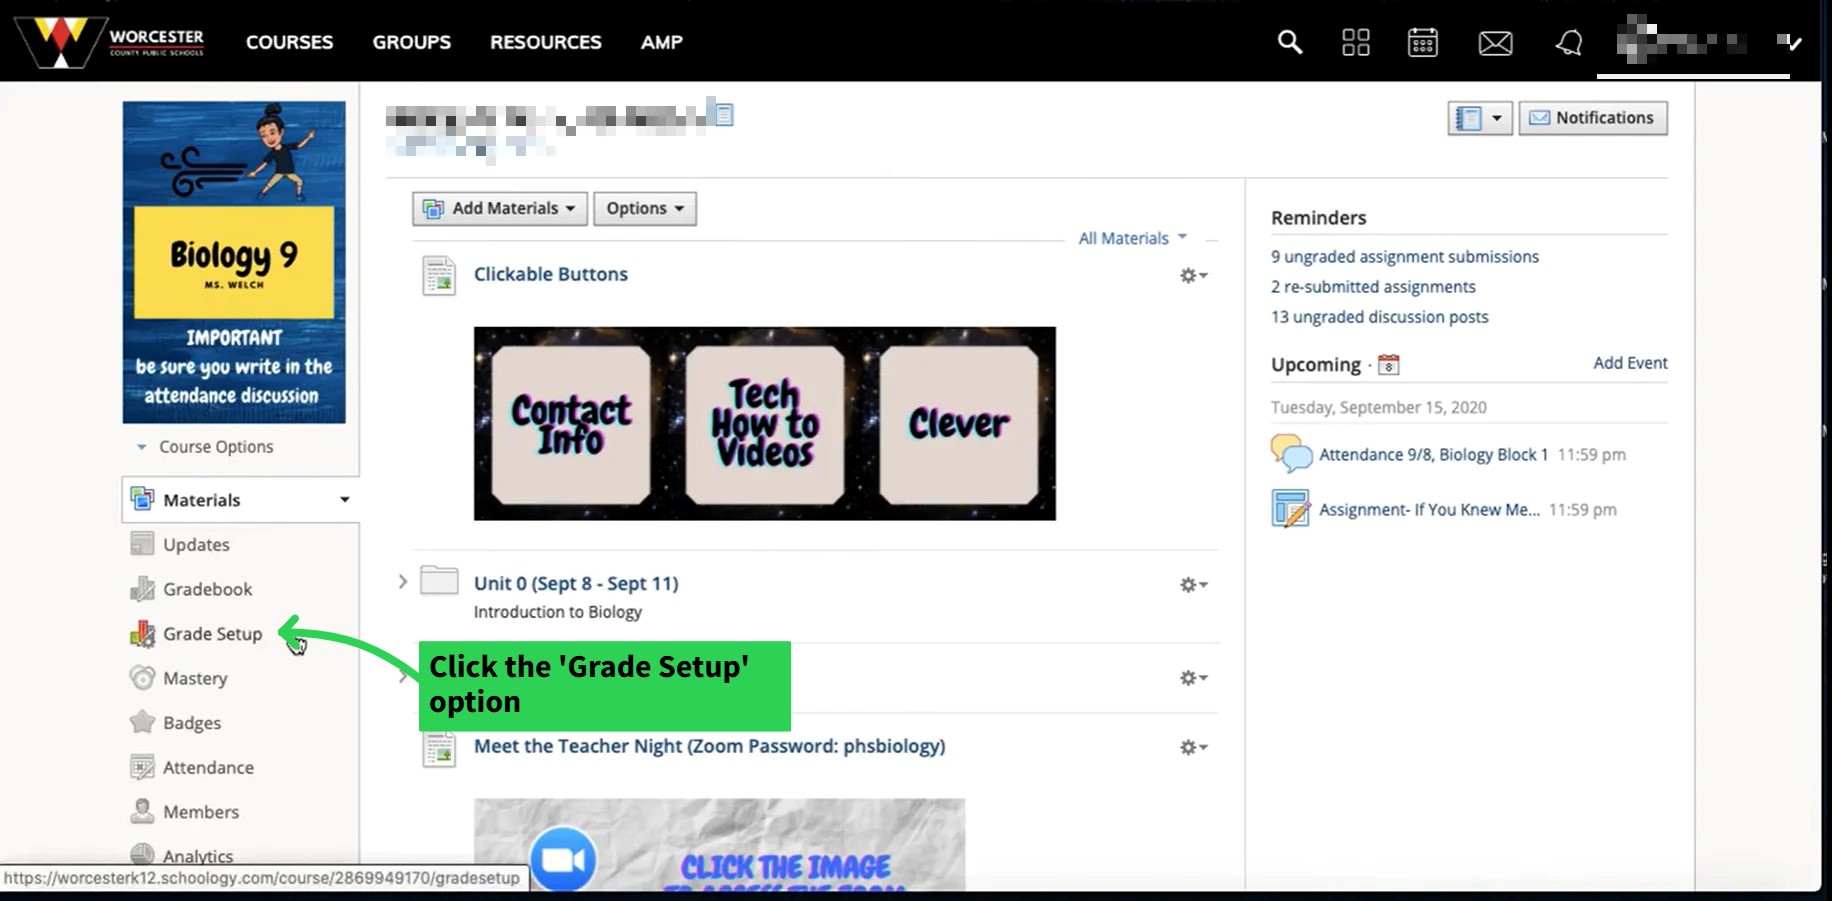Open Assignment- If You Knew Me link
Image resolution: width=1832 pixels, height=901 pixels.
pos(1429,509)
